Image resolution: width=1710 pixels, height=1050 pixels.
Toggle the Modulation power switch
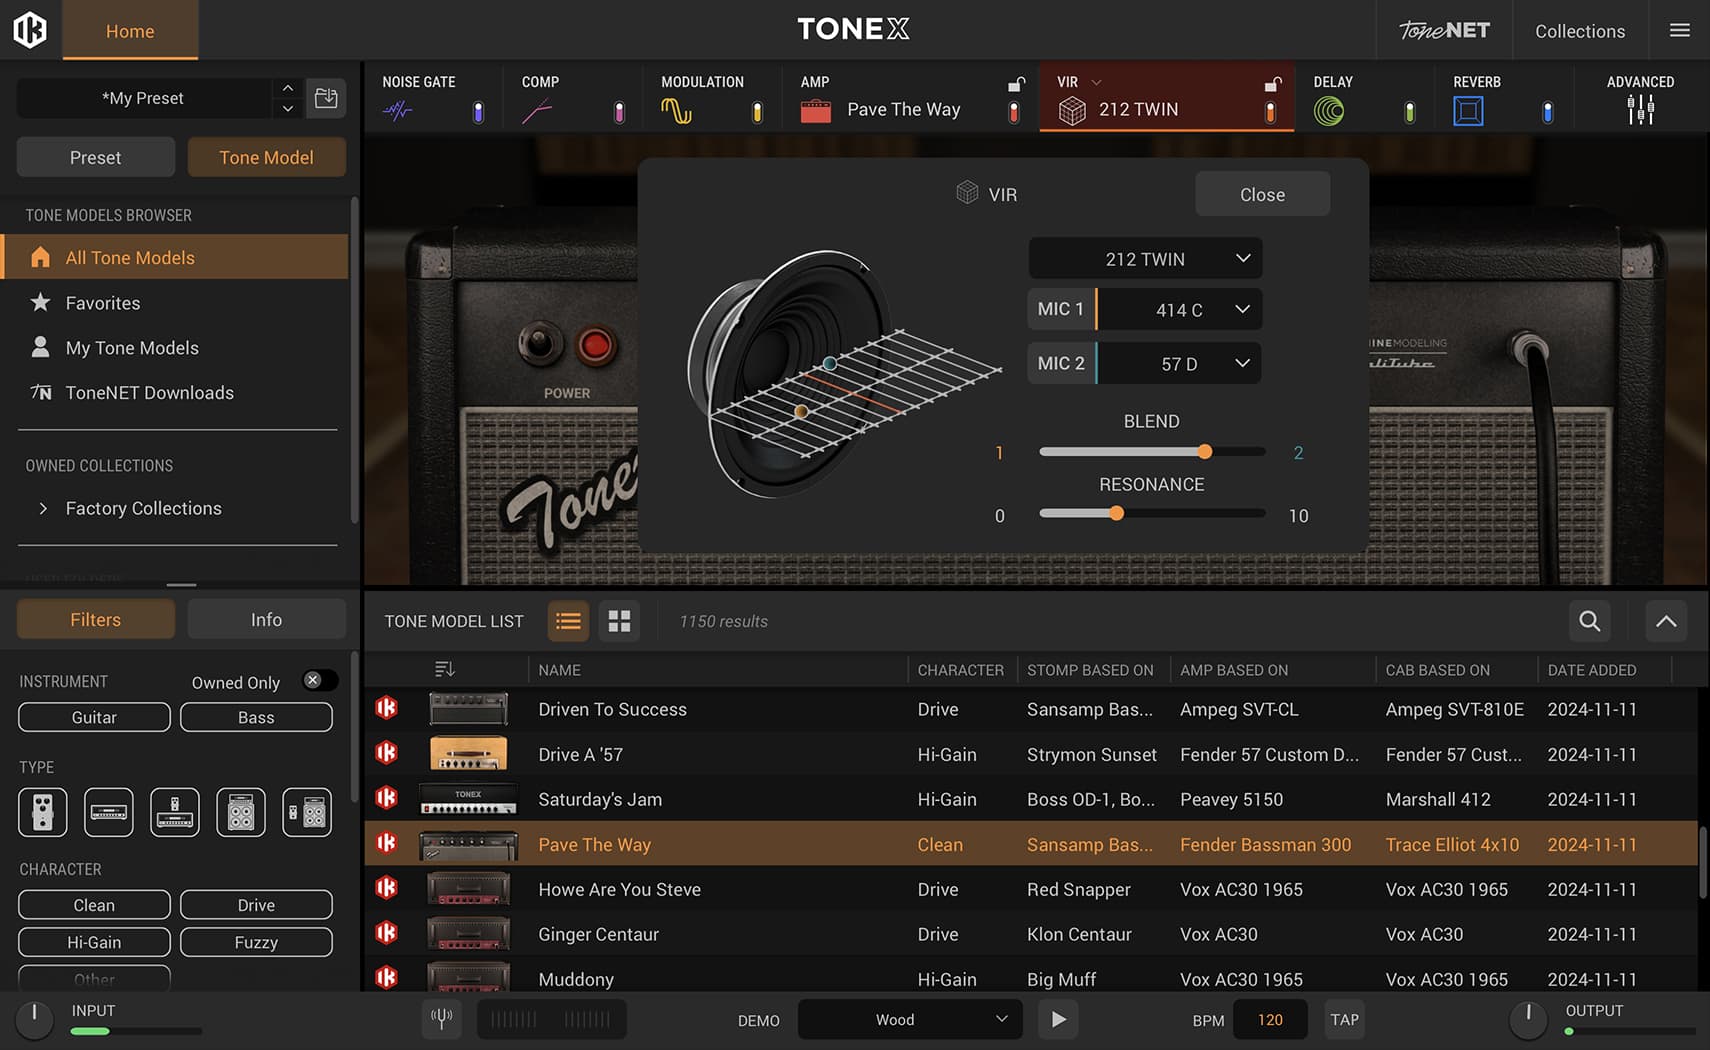pyautogui.click(x=757, y=112)
